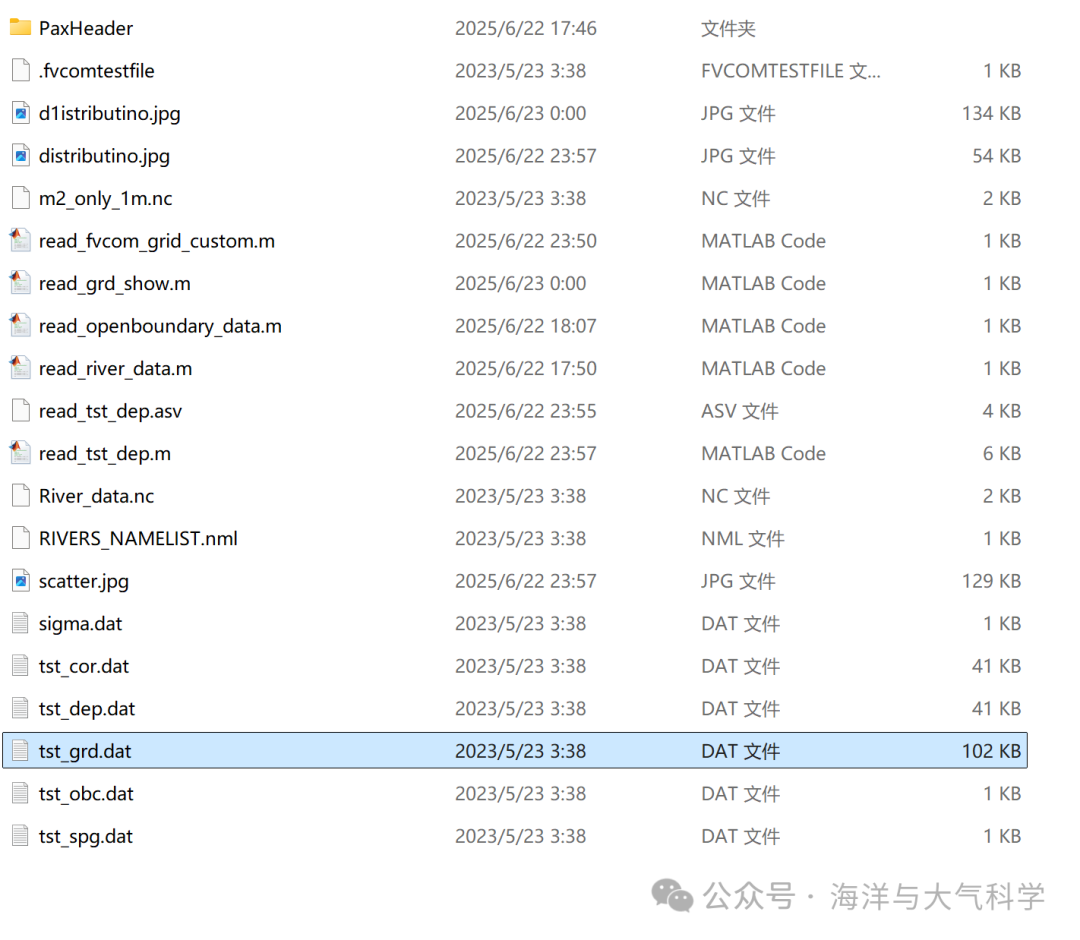Select the .fvcomtestfile file name
Screen dimensions: 1080x940
coord(96,71)
